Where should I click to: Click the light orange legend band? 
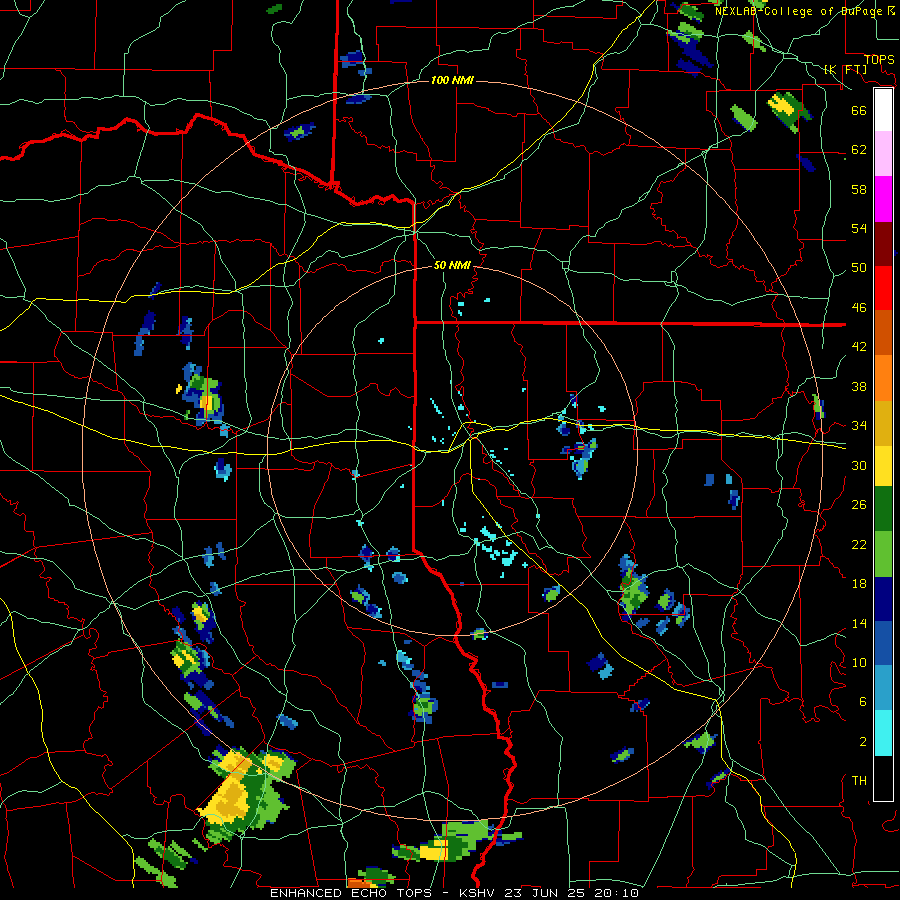coord(883,378)
